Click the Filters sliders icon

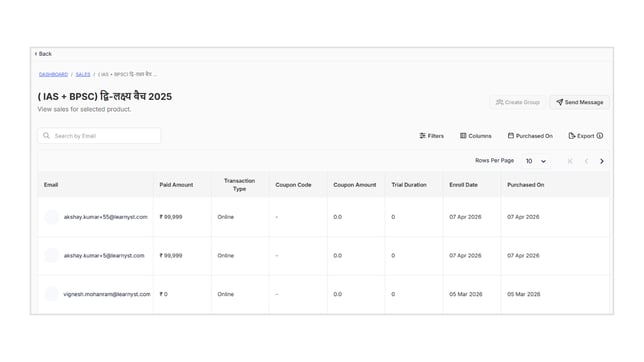click(422, 136)
